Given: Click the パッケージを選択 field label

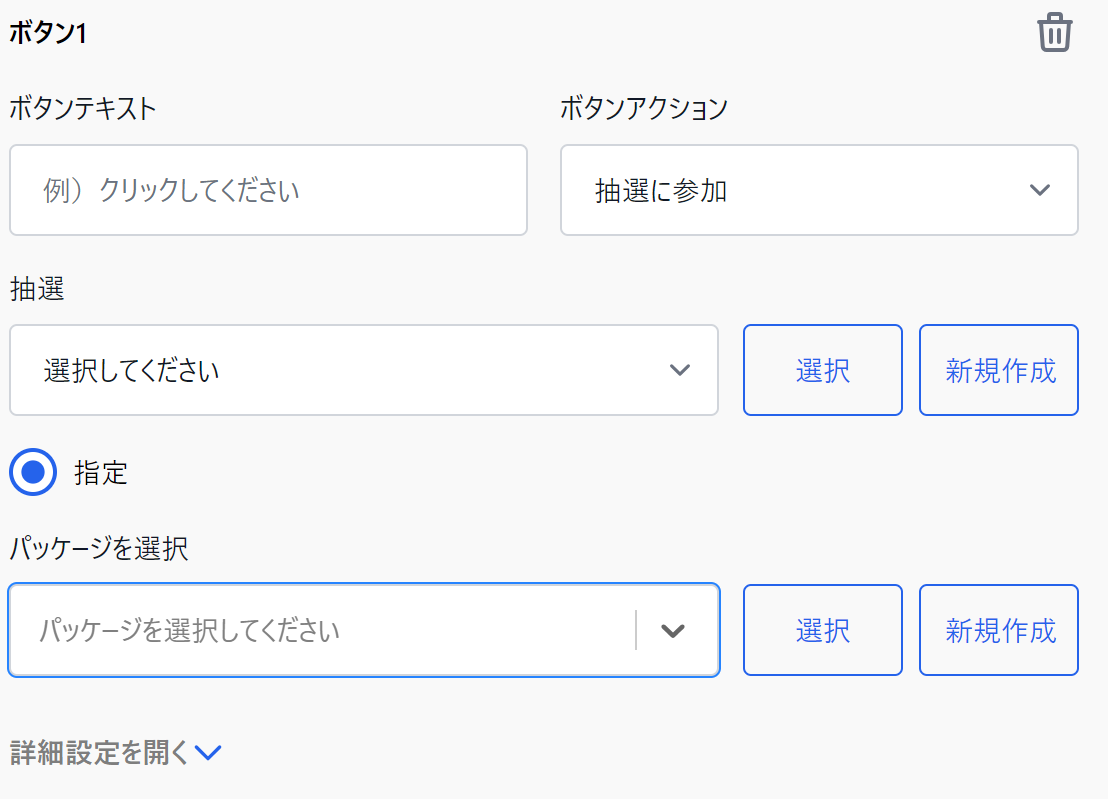Looking at the screenshot, I should click(99, 548).
